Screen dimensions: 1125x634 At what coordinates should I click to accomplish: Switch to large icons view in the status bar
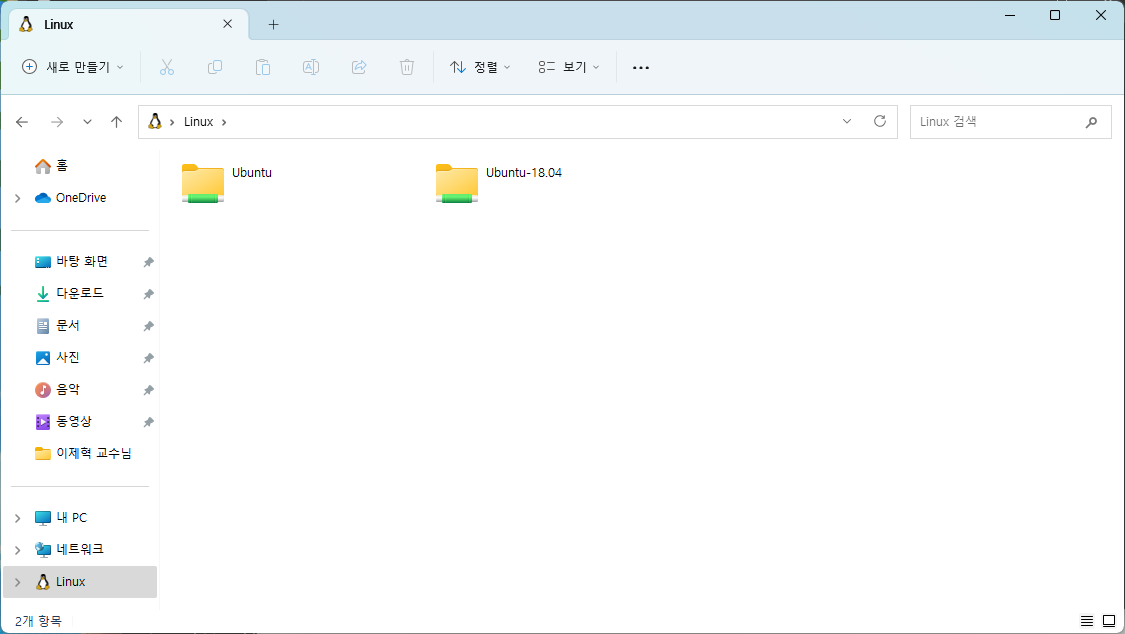pos(1109,621)
